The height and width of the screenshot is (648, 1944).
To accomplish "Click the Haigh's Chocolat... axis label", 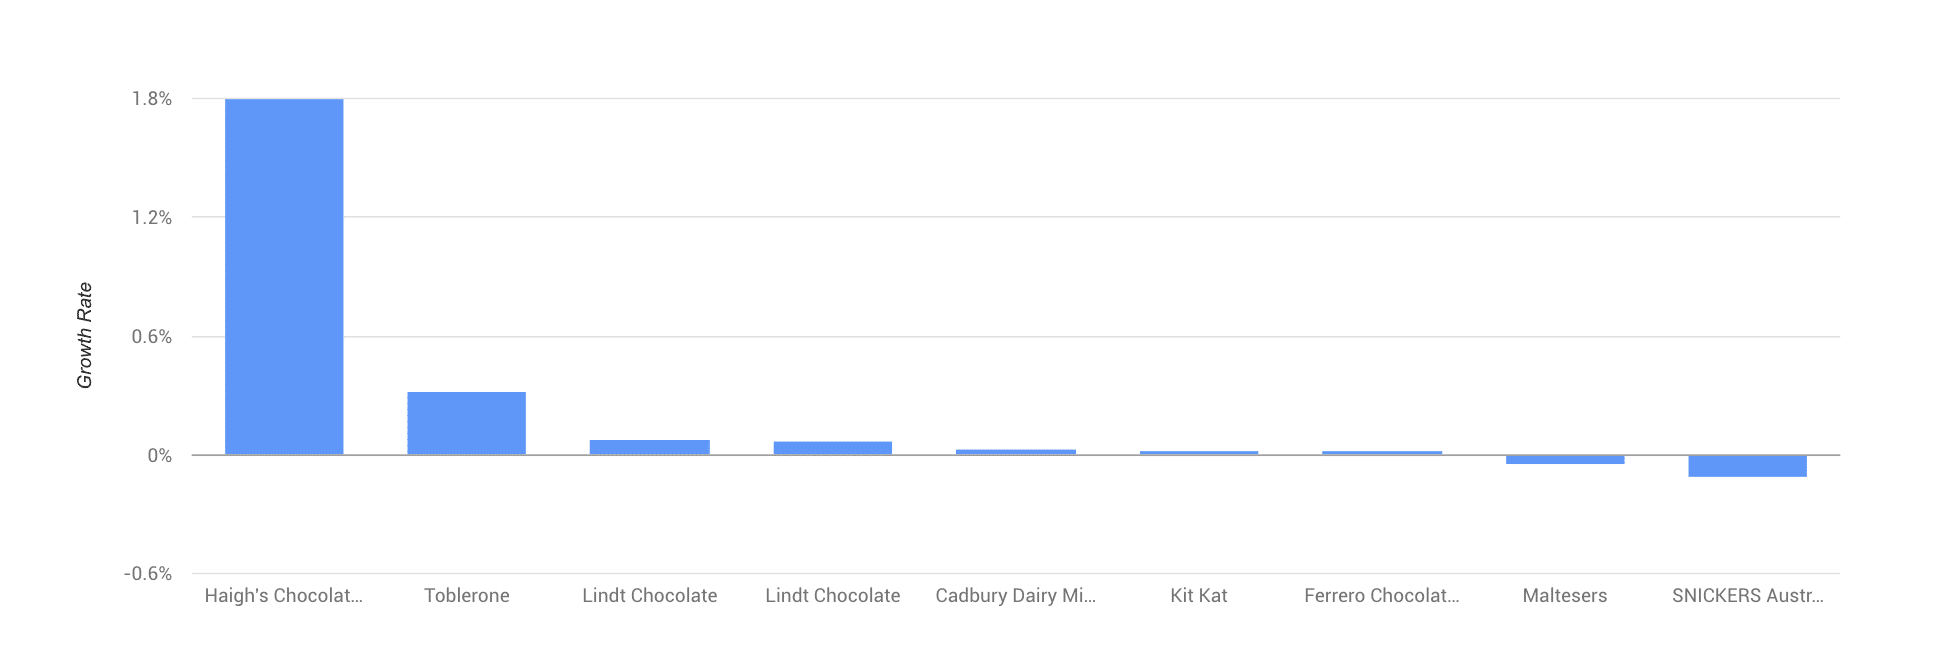I will (284, 596).
